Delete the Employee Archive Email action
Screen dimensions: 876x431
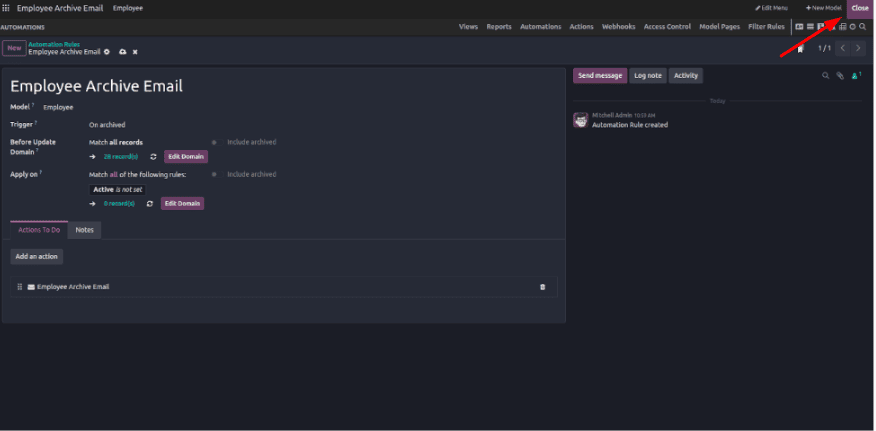542,287
